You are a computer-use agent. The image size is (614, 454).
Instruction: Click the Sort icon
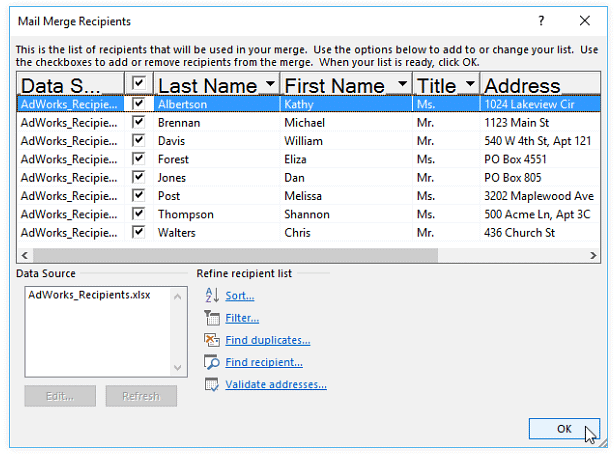(211, 295)
